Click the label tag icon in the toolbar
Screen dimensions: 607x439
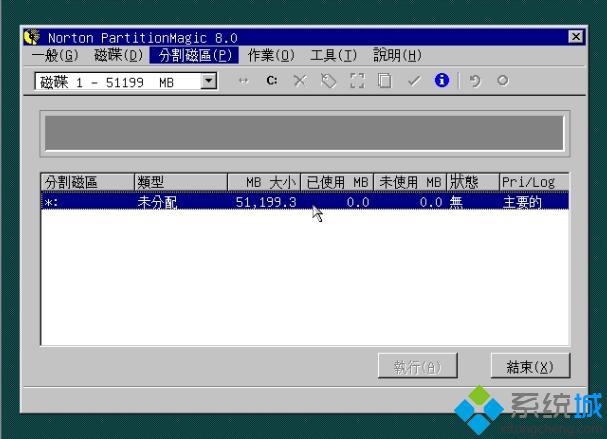tap(328, 81)
